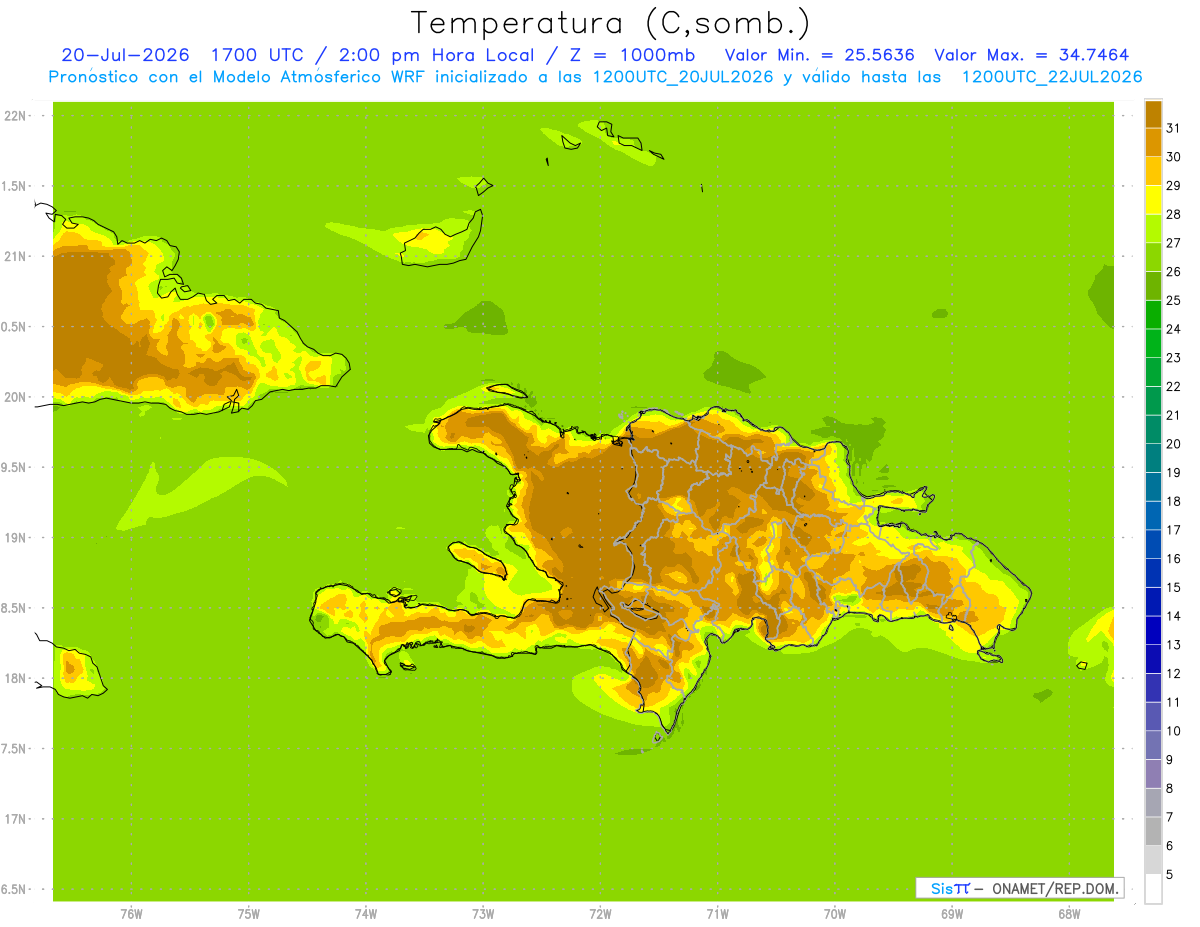Screen dimensions: 1200x927
Task: Click the 72W longitude label
Action: click(600, 913)
